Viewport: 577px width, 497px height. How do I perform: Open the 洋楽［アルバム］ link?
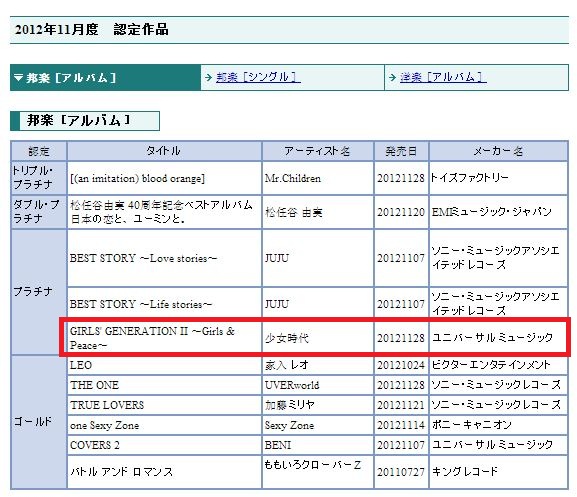(443, 77)
